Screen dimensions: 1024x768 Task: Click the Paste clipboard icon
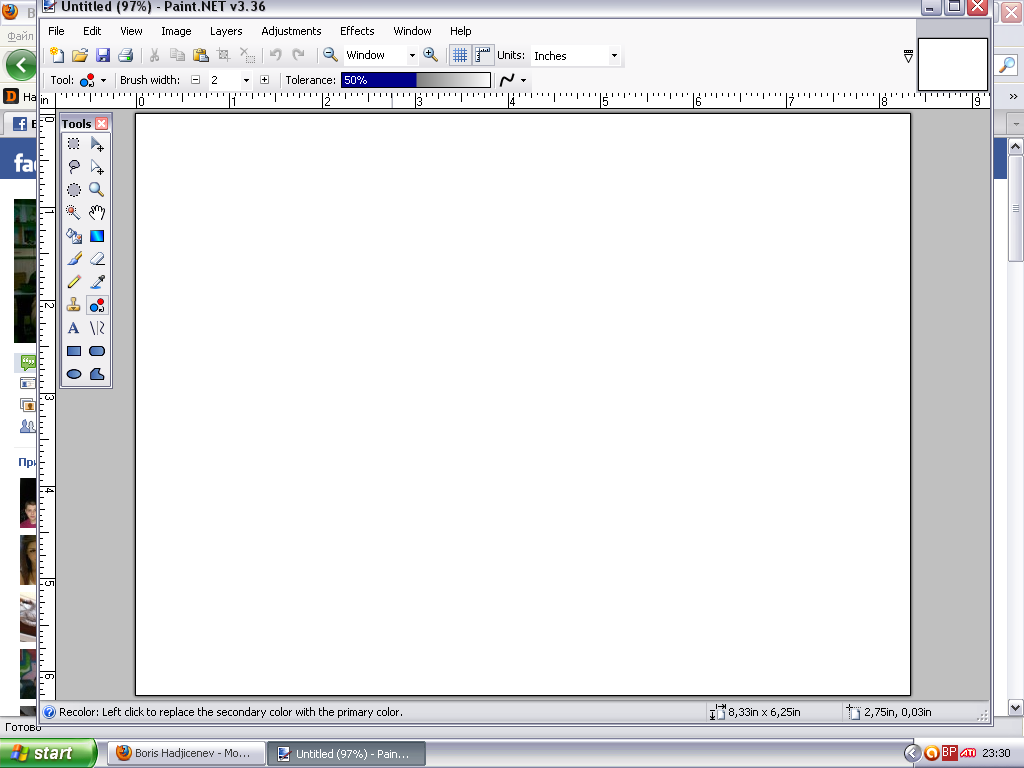[200, 56]
